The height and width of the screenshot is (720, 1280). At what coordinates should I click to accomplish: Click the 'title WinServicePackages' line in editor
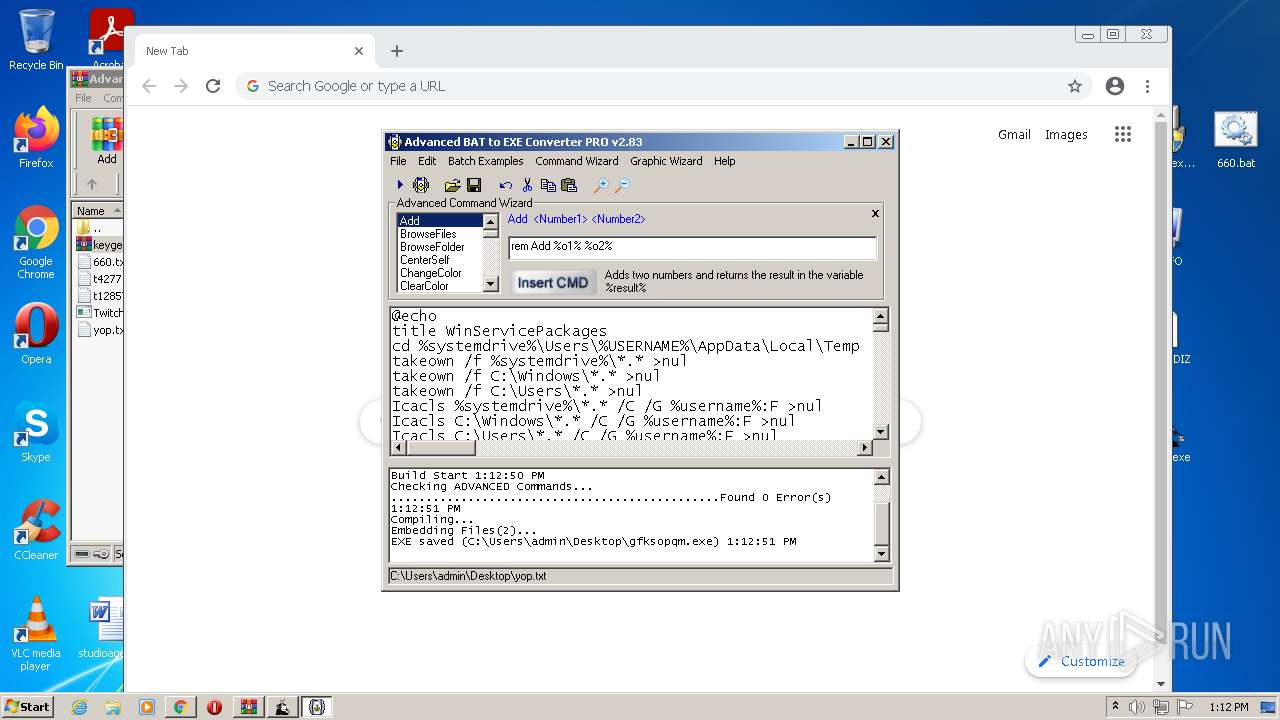click(x=499, y=331)
